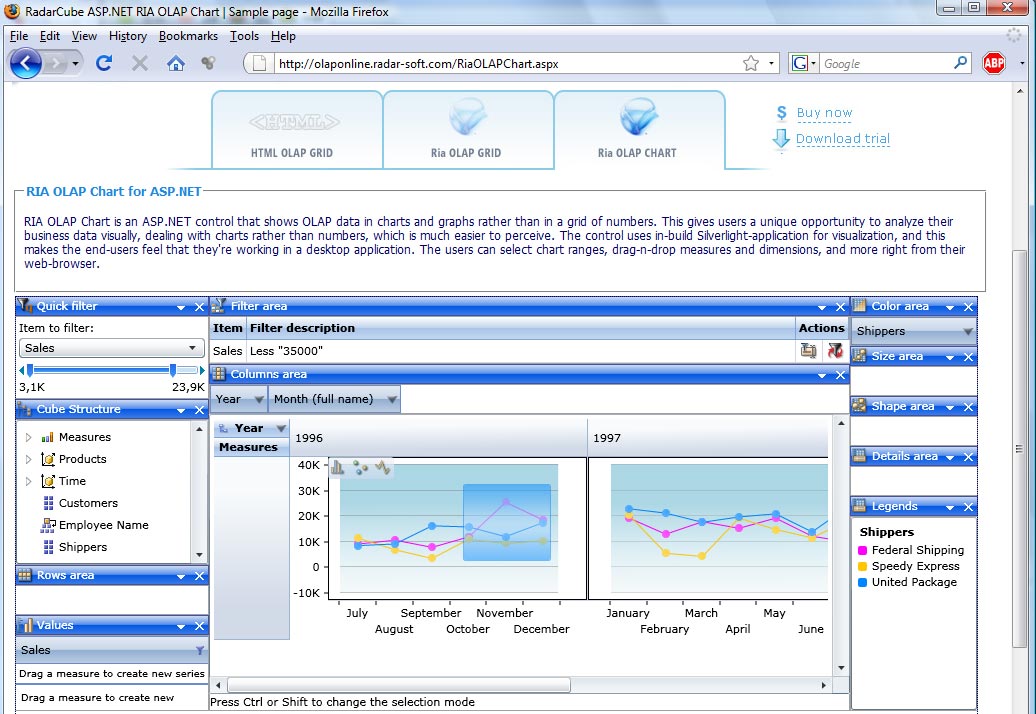Click the Time dimension icon in tree

tap(48, 481)
